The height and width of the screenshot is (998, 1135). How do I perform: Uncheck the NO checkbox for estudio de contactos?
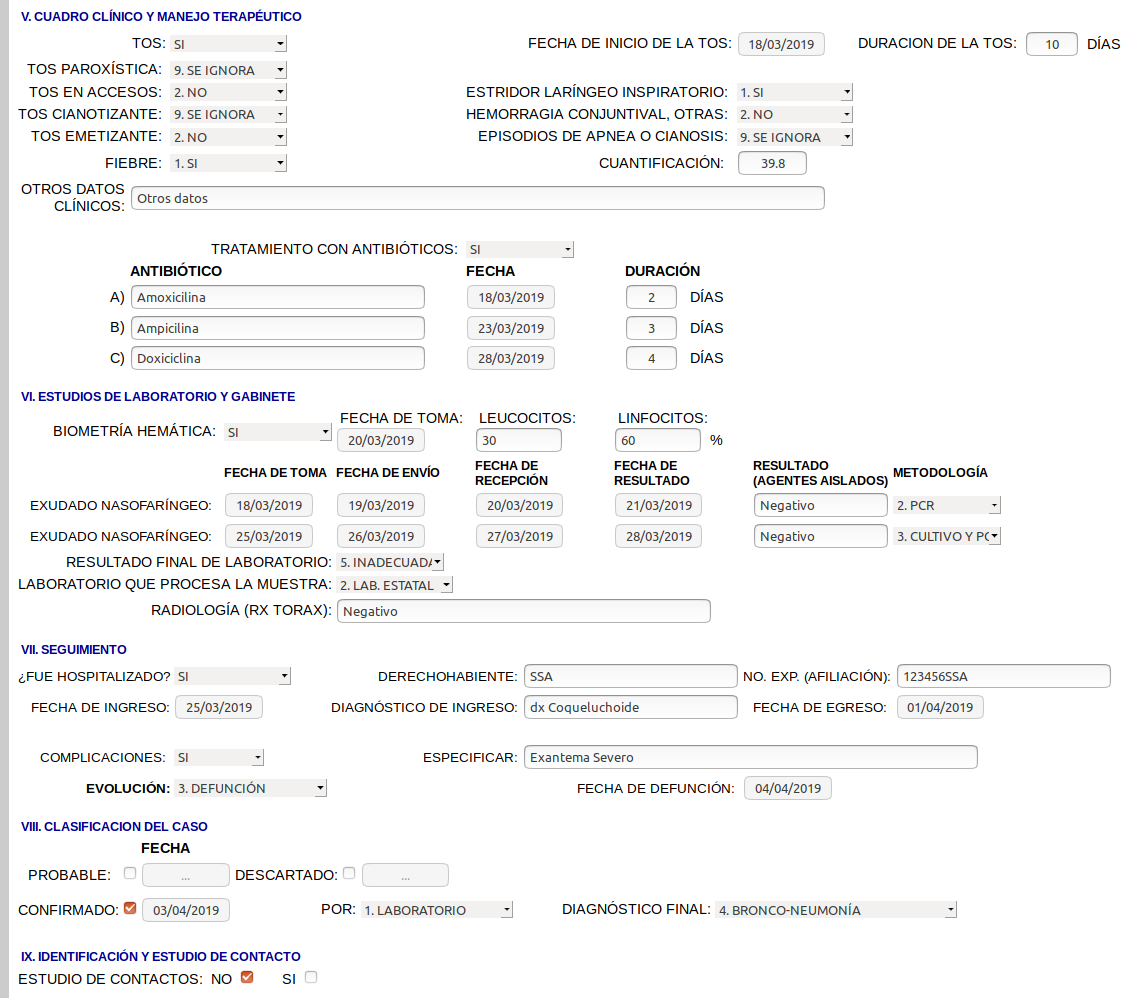tap(247, 977)
